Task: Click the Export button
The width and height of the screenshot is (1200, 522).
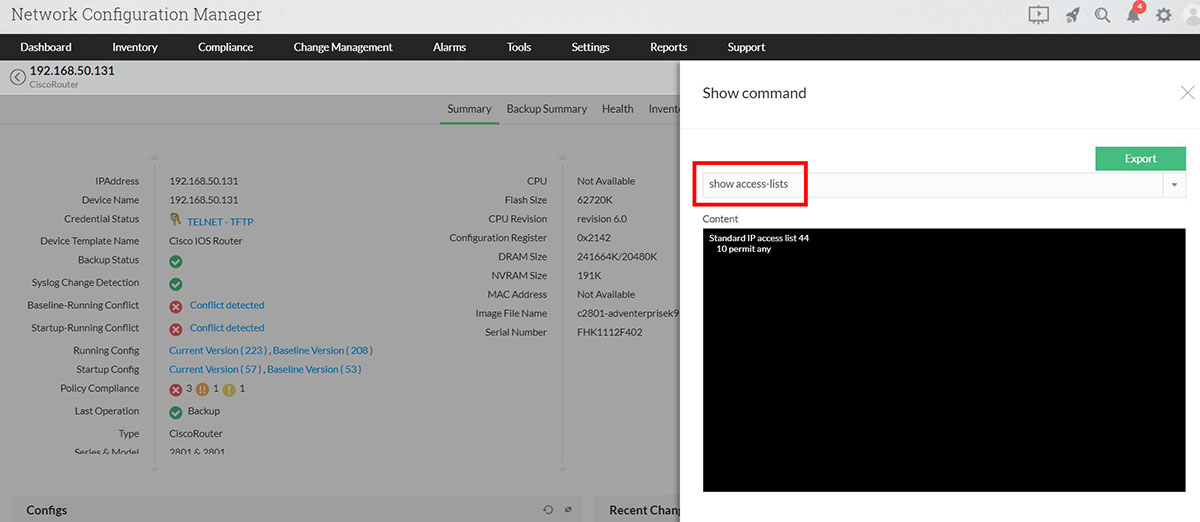Action: coord(1140,158)
